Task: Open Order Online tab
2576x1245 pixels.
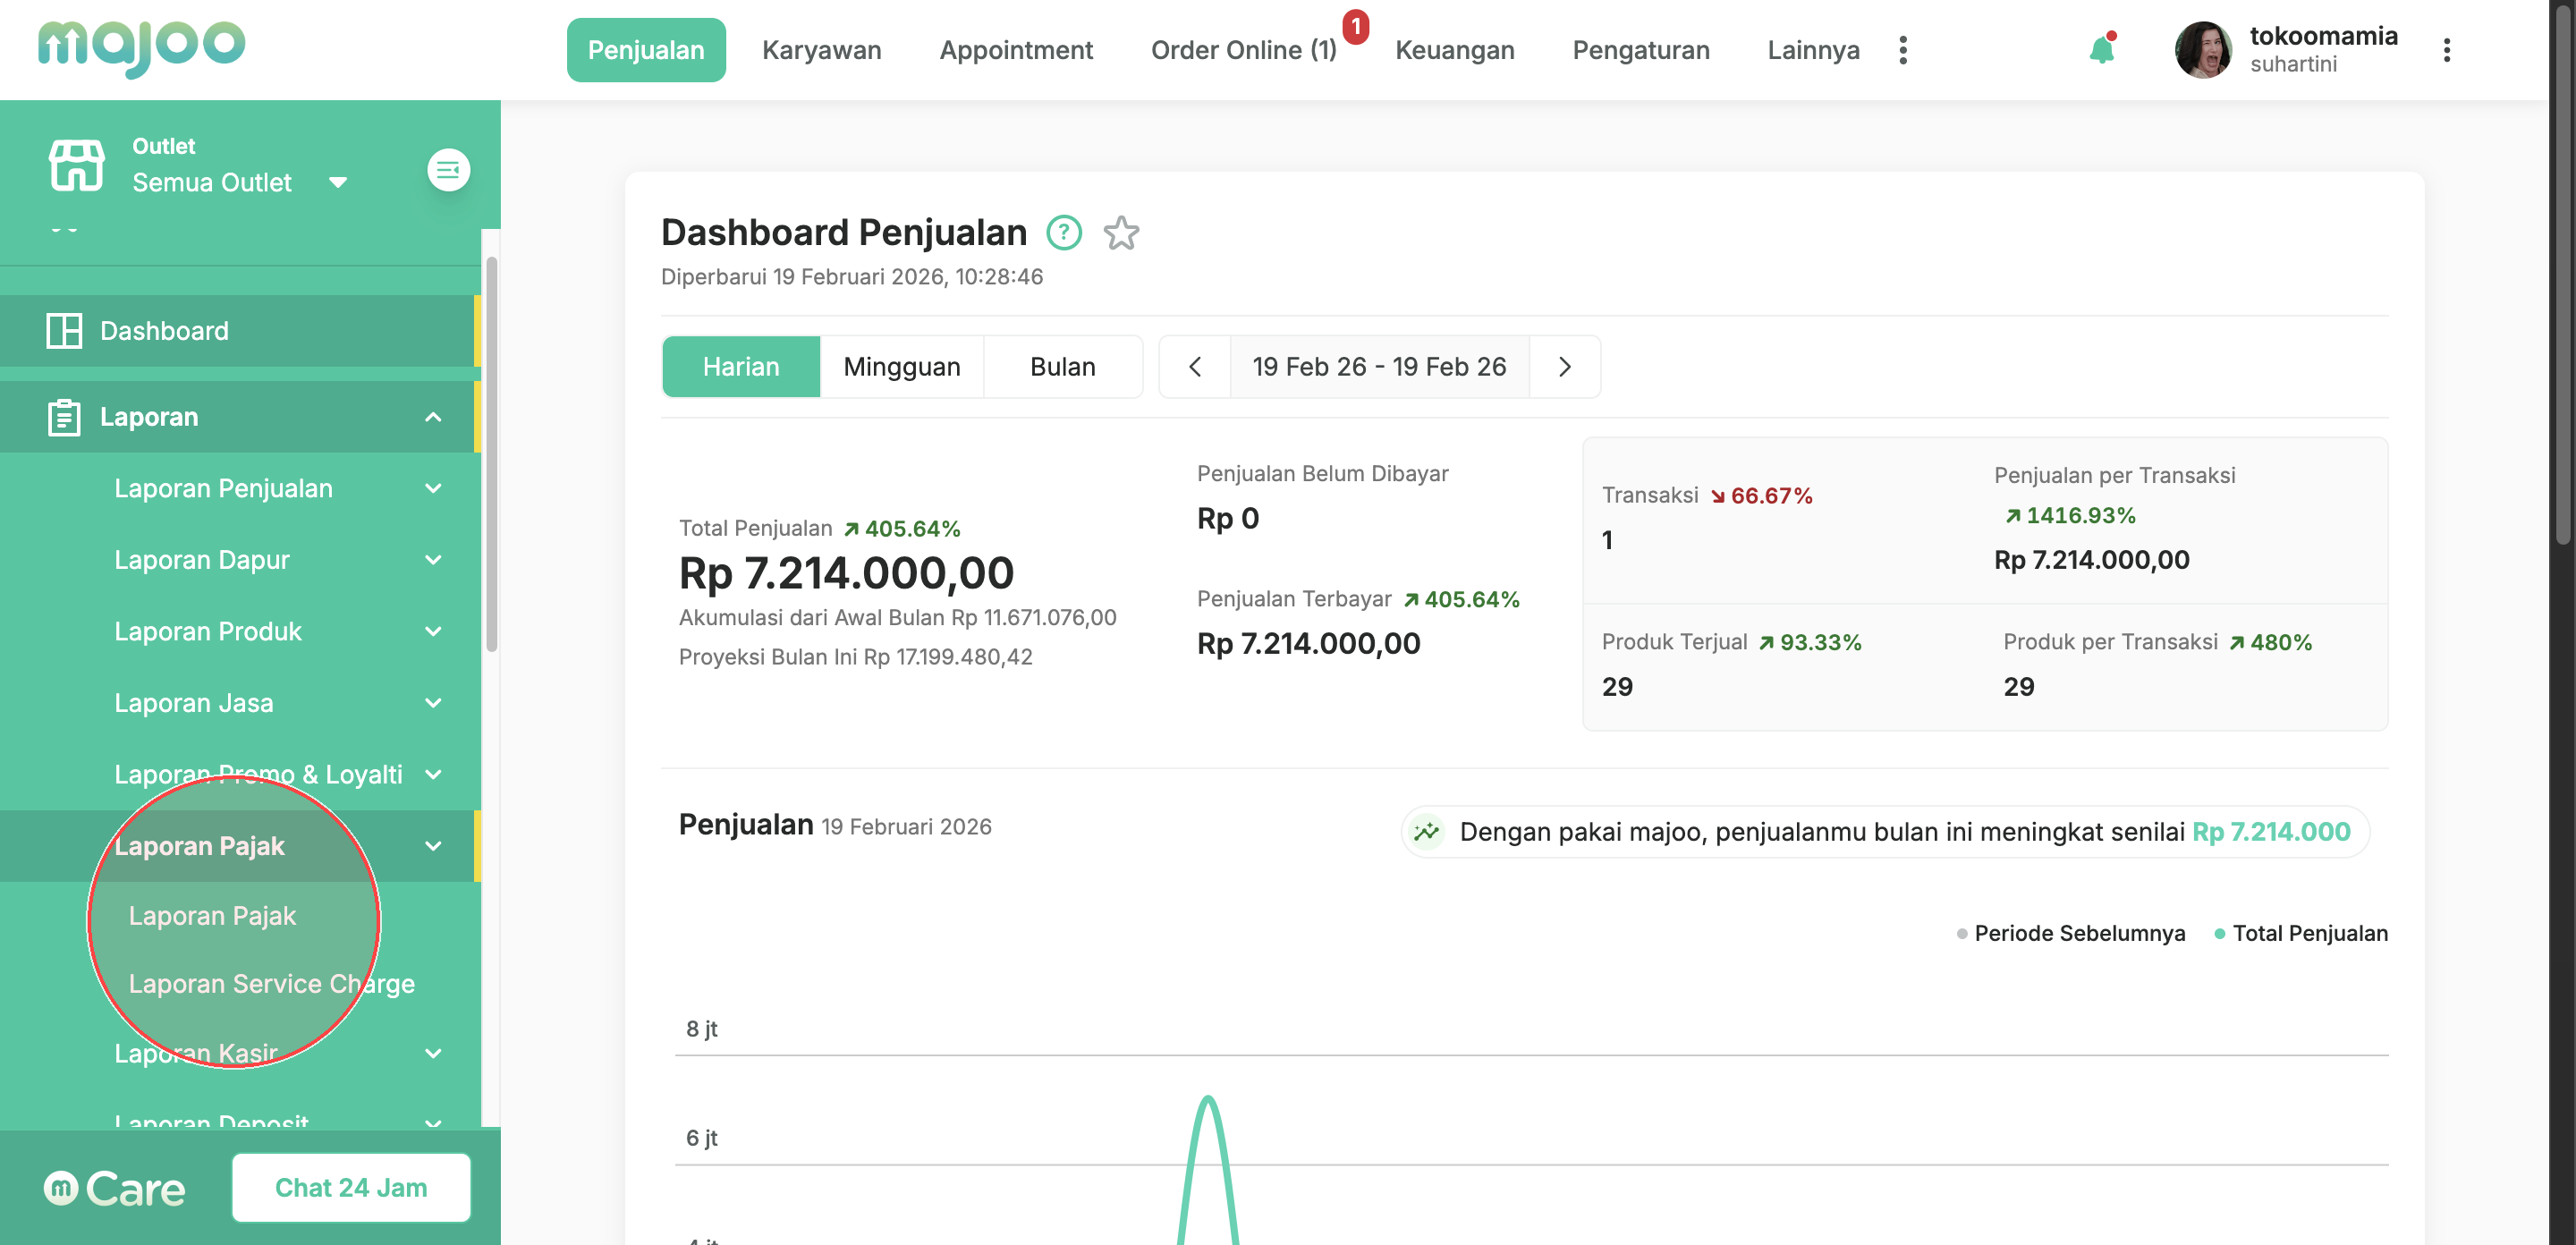Action: tap(1243, 50)
